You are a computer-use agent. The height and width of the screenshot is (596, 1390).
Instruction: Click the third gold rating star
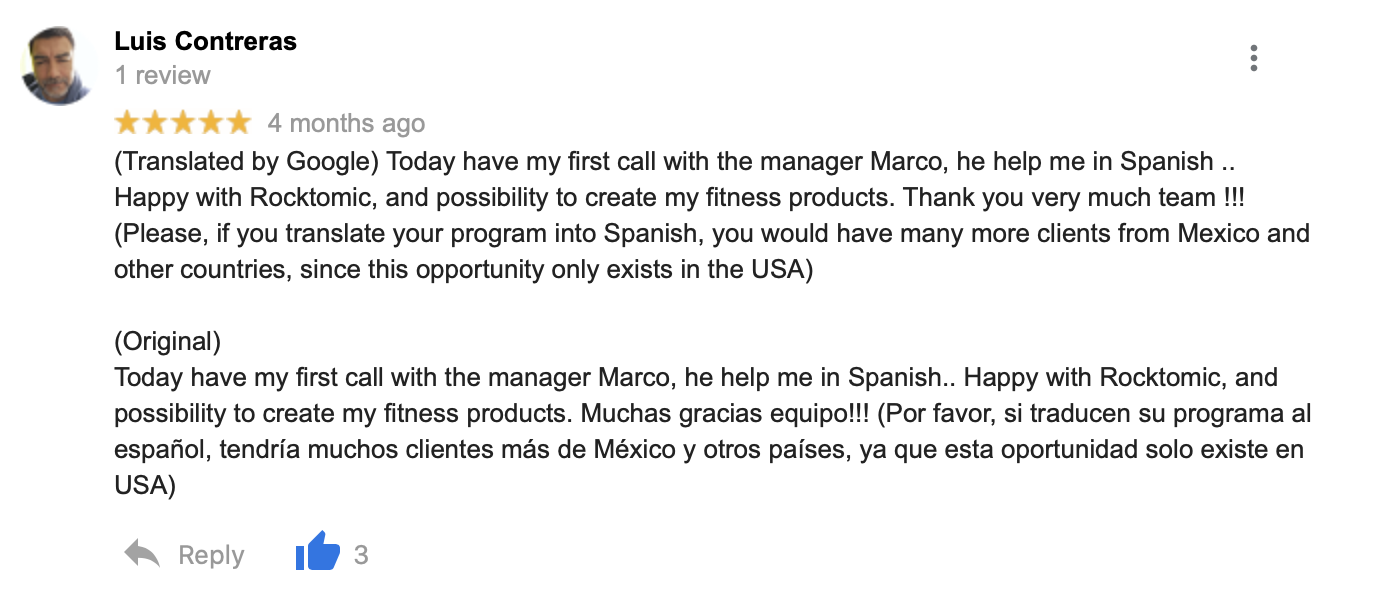tap(183, 123)
